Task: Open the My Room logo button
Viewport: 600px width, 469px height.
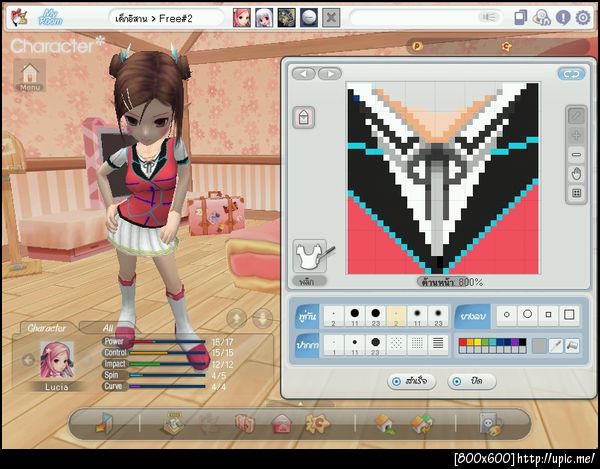Action: click(x=50, y=18)
